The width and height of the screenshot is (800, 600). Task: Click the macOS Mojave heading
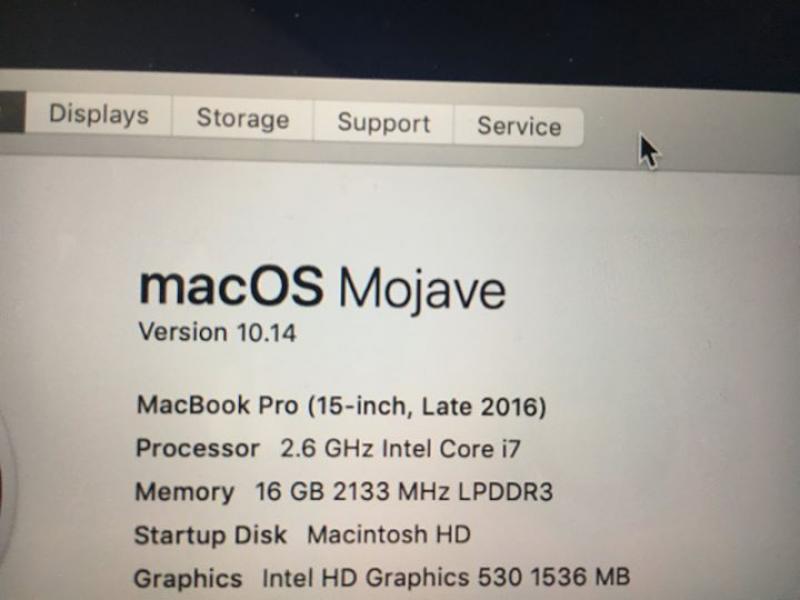tap(322, 288)
